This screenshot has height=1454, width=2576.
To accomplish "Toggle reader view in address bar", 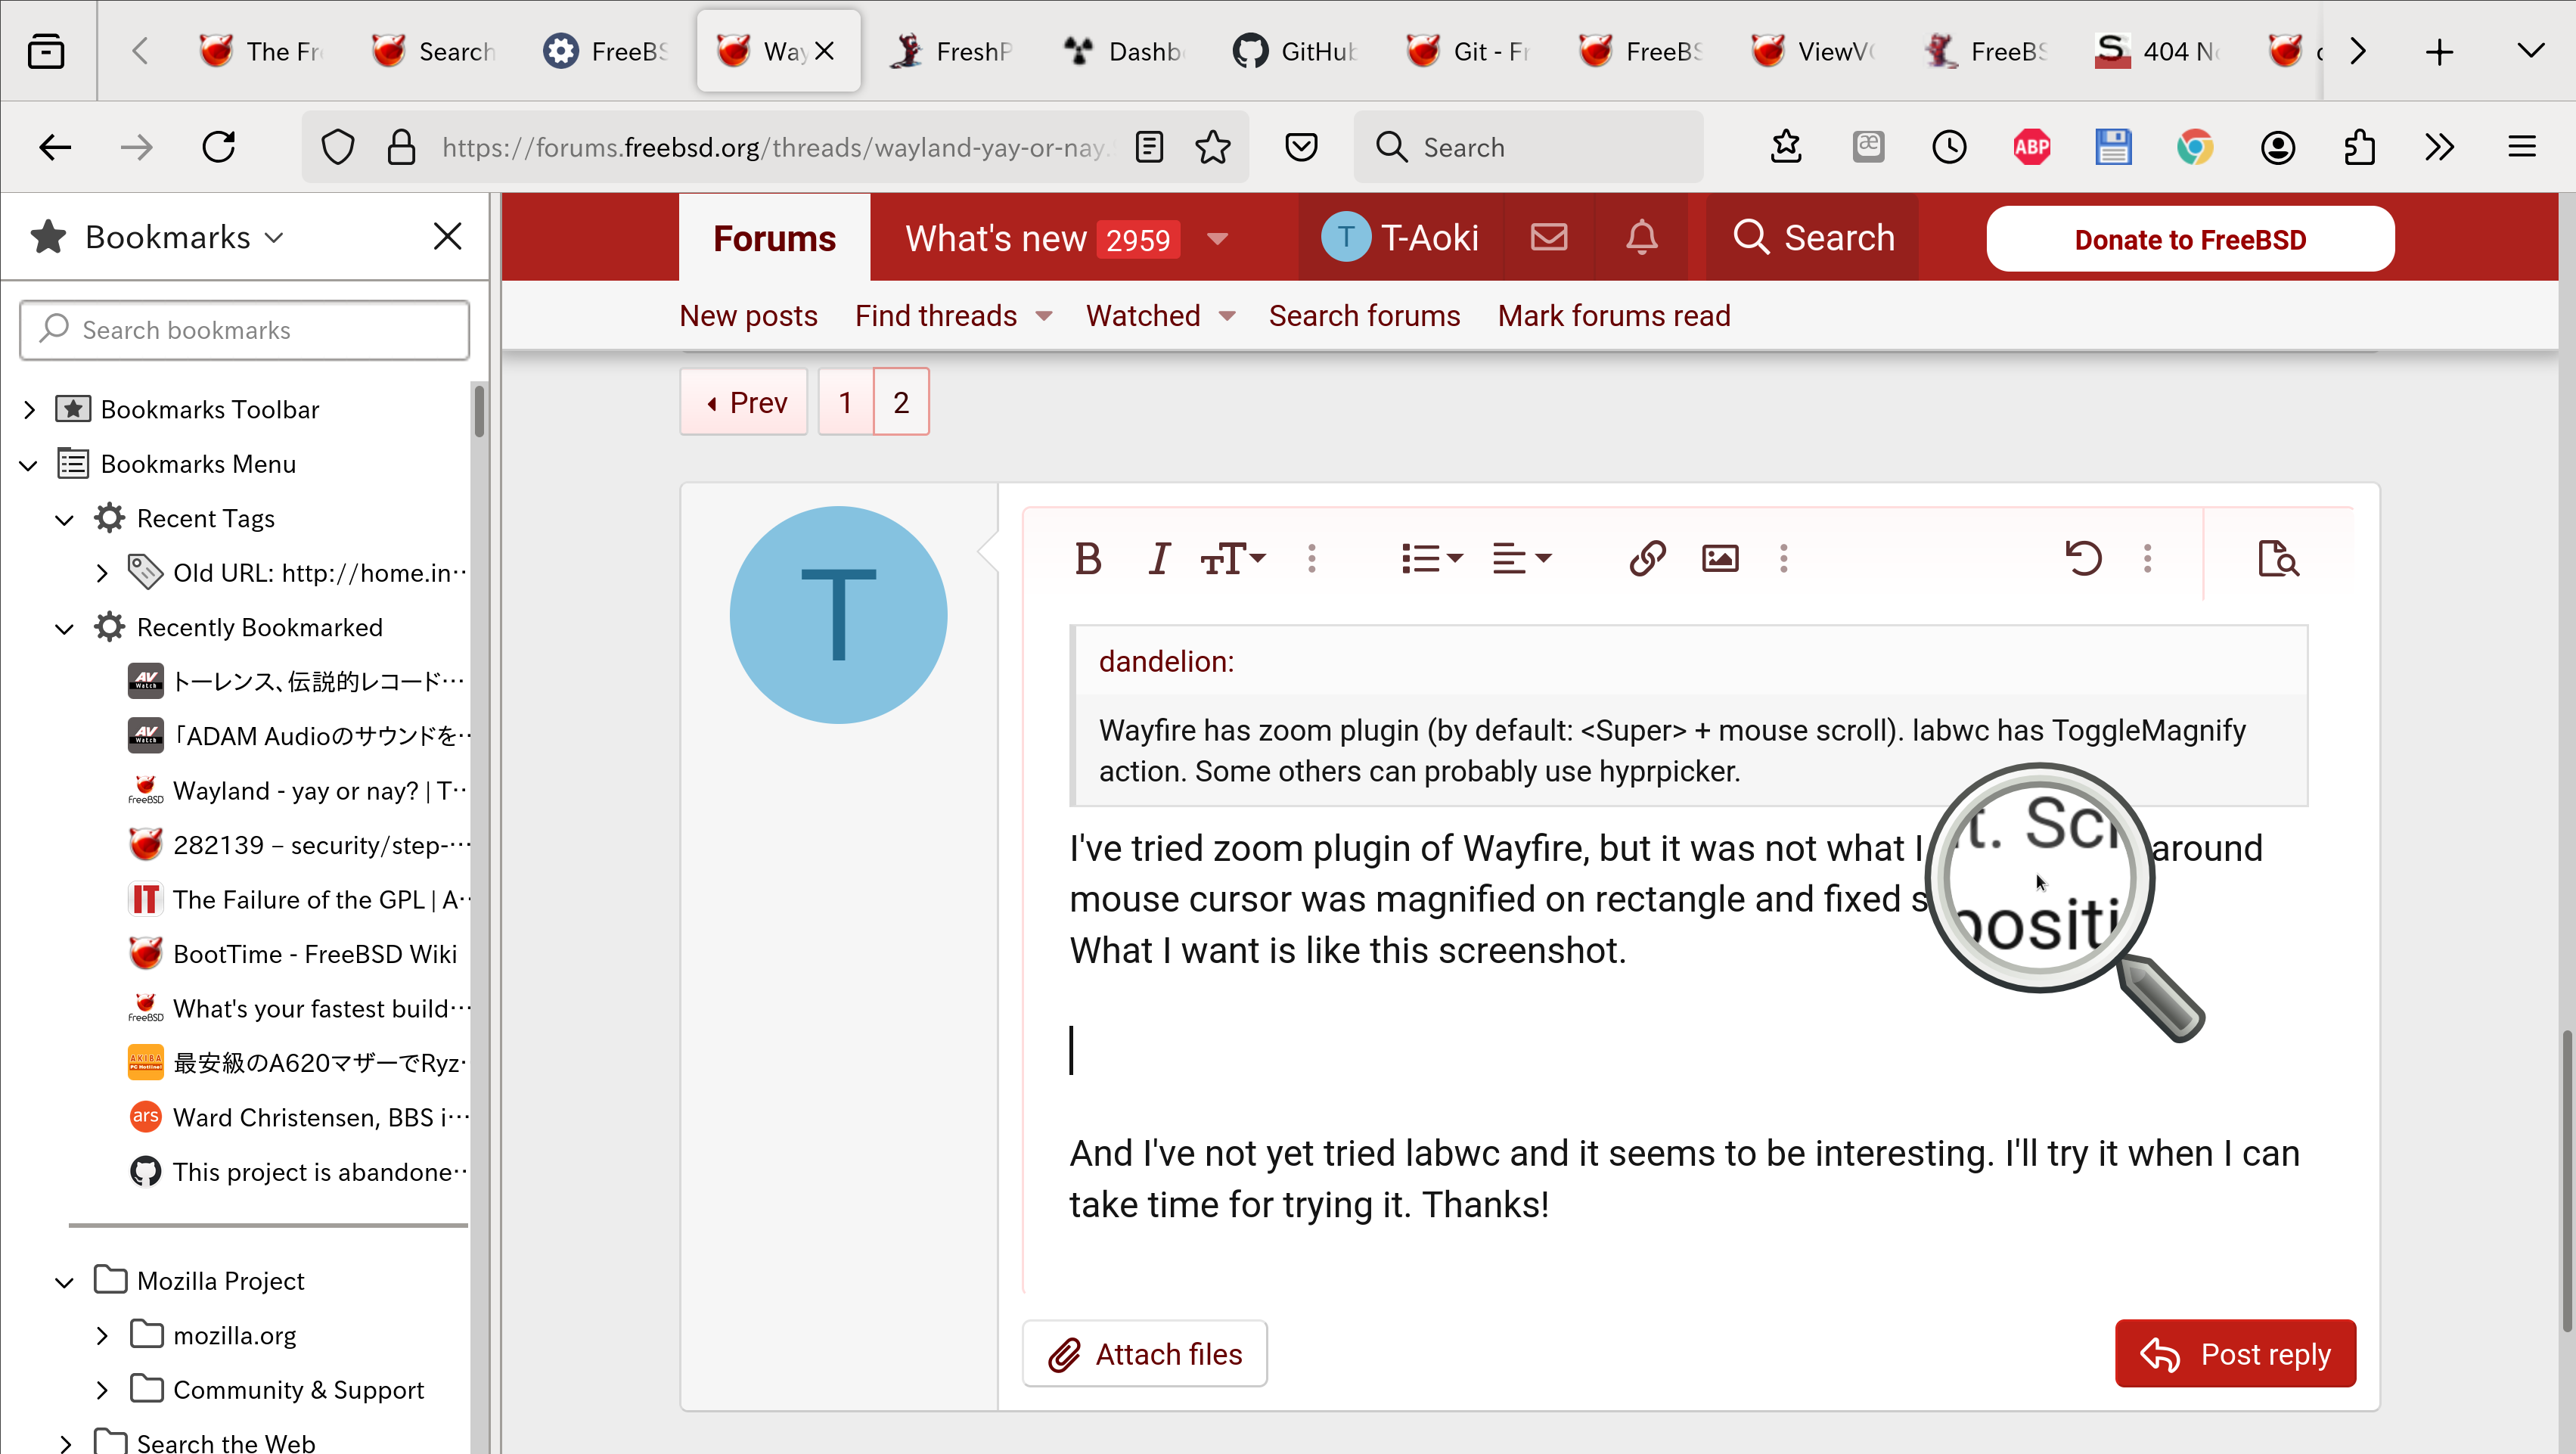I will (x=1150, y=148).
